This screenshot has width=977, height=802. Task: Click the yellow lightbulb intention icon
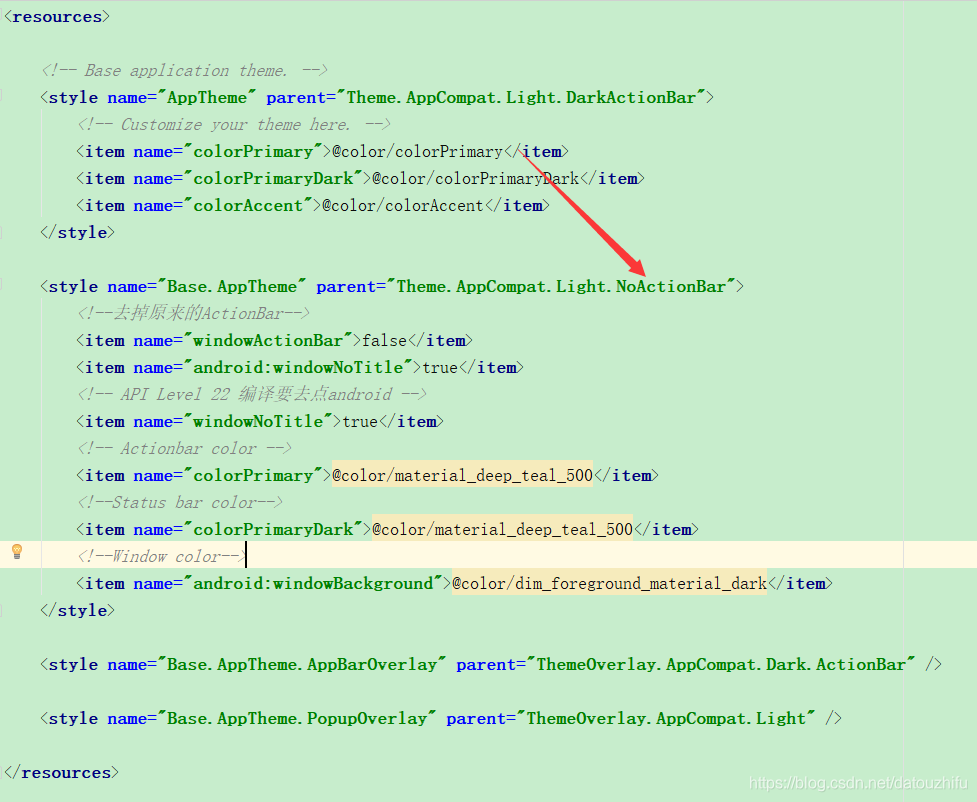point(17,551)
